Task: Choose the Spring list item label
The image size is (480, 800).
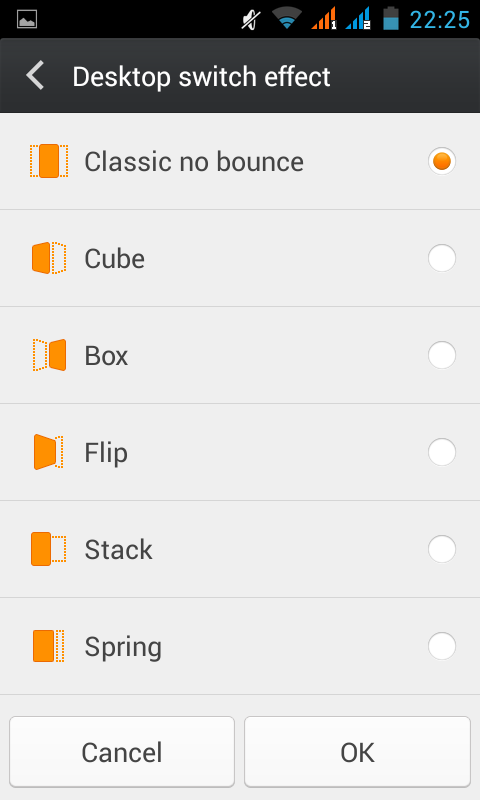Action: click(x=123, y=647)
